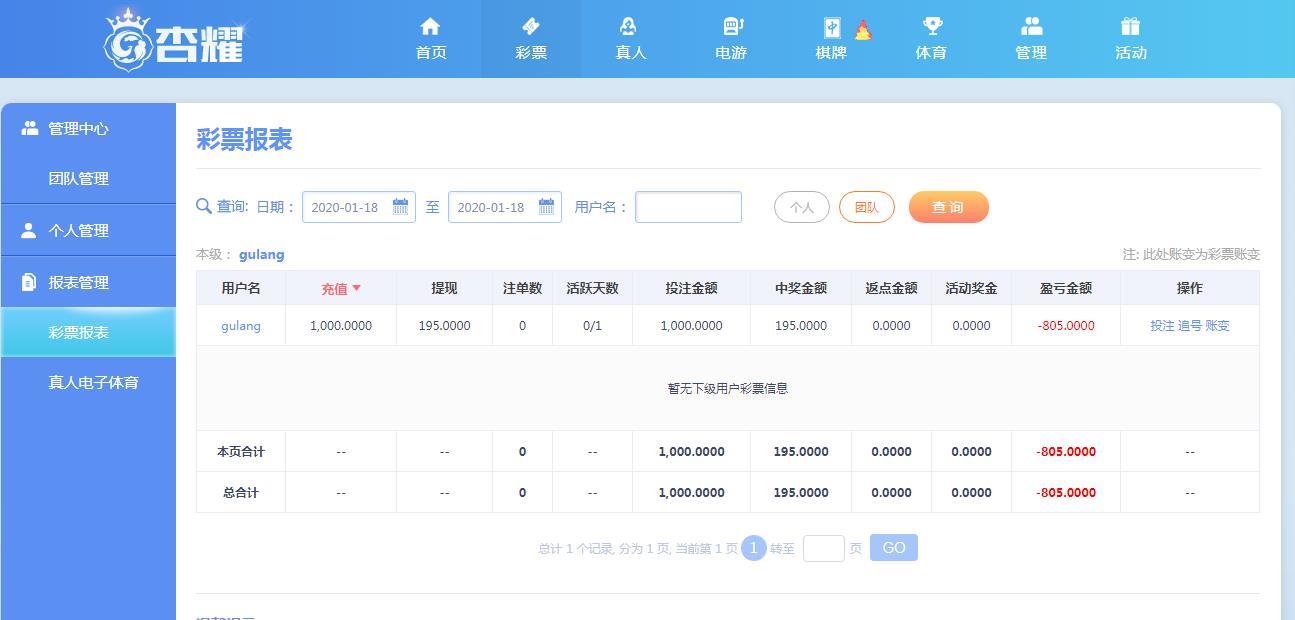Click the flame hot badge beside 棋牌
The image size is (1295, 620).
(x=862, y=30)
